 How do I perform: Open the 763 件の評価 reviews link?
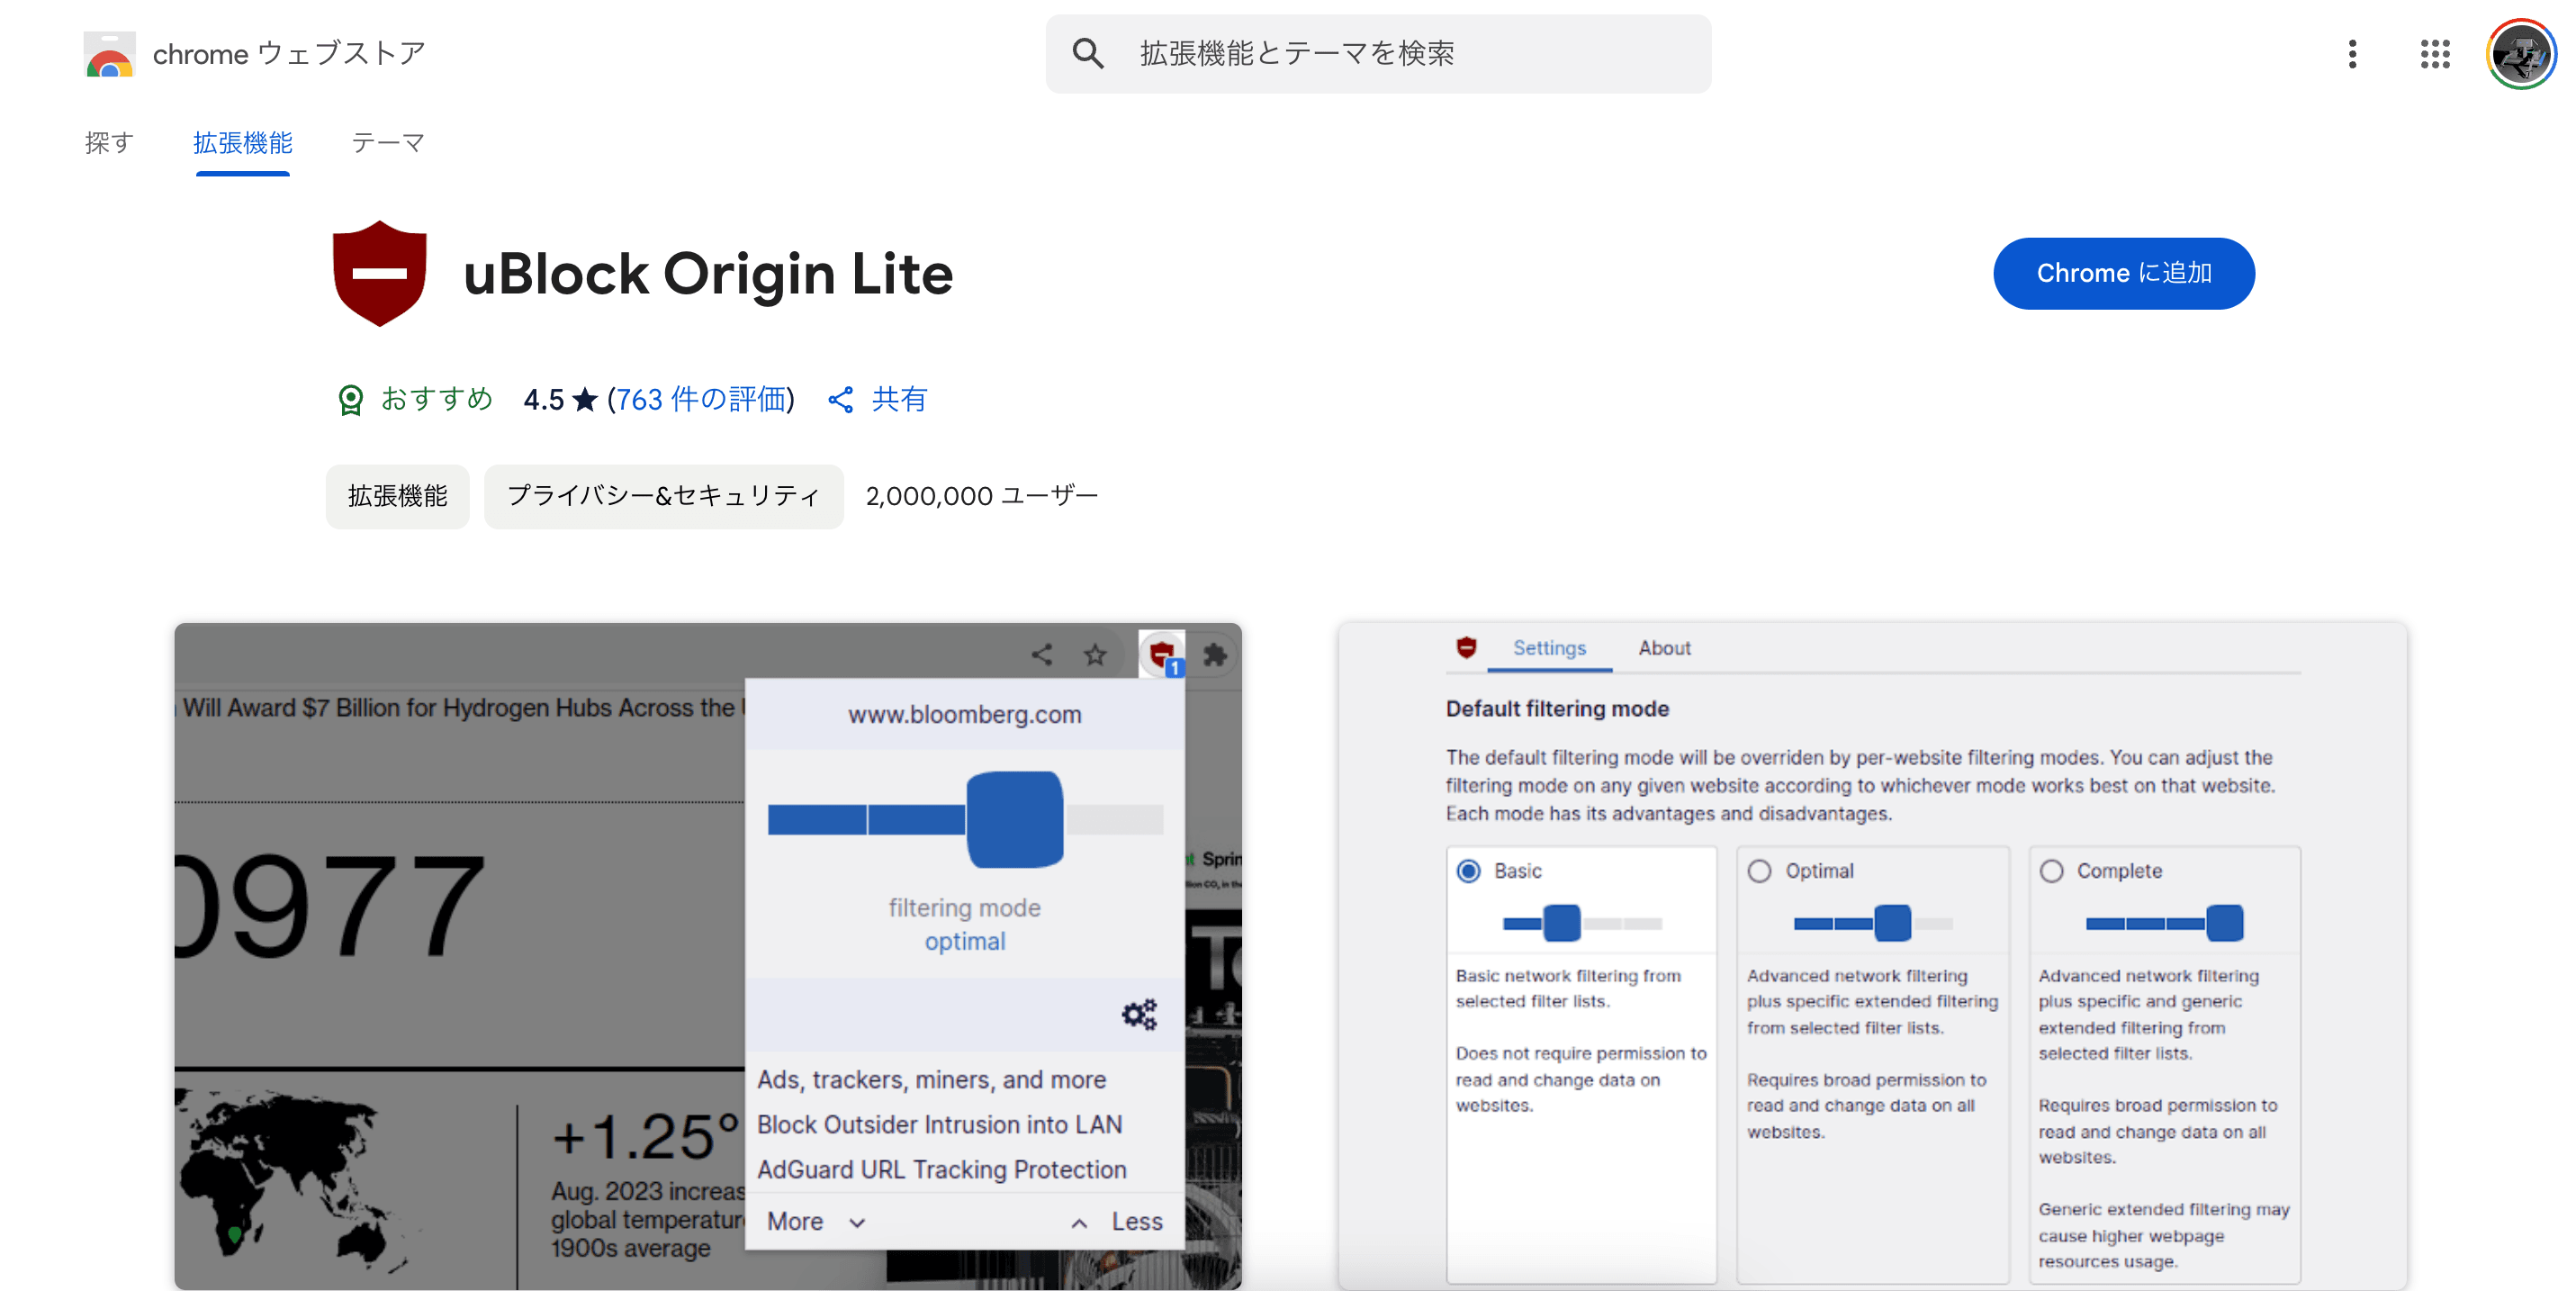700,400
